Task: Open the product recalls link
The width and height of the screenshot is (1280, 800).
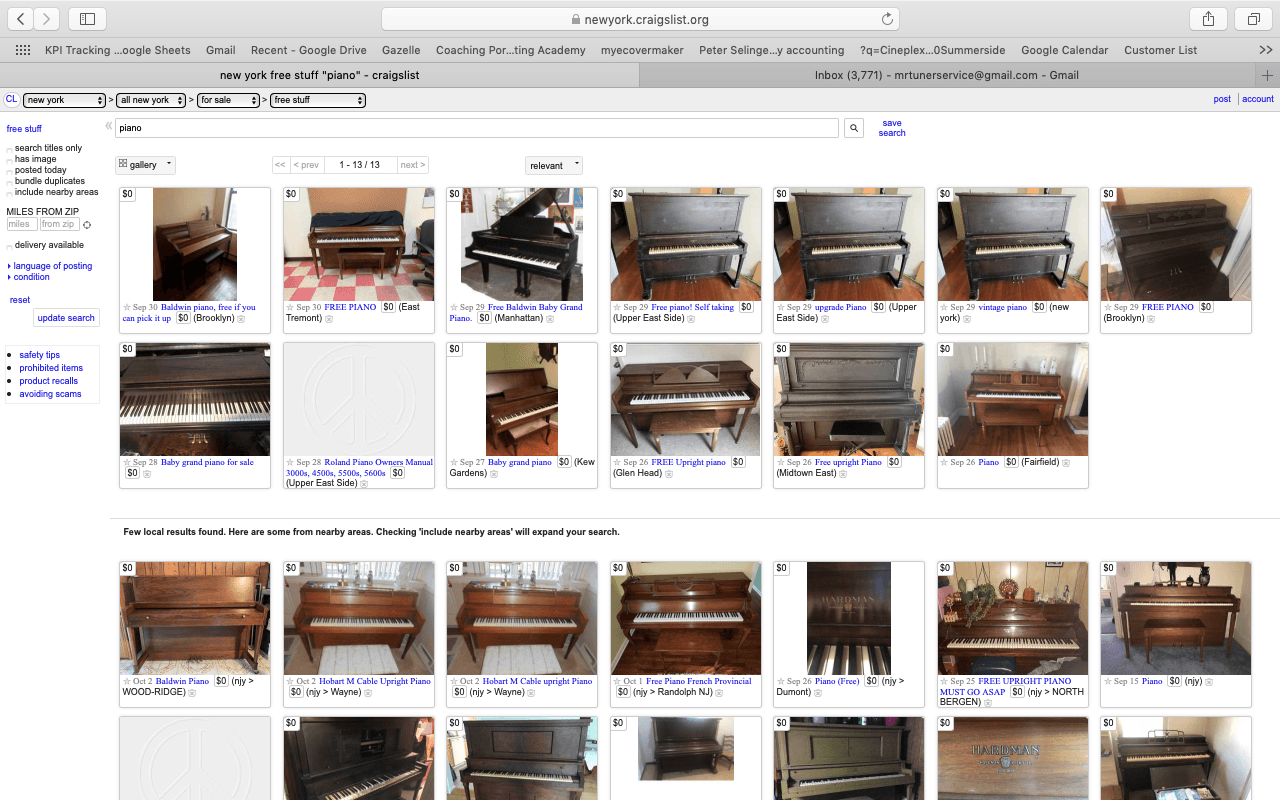Action: coord(49,381)
